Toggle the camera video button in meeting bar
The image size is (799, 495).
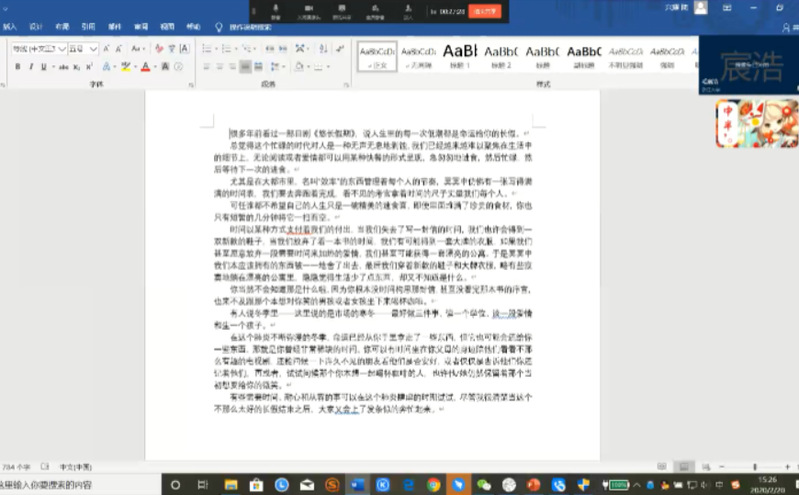tap(308, 10)
